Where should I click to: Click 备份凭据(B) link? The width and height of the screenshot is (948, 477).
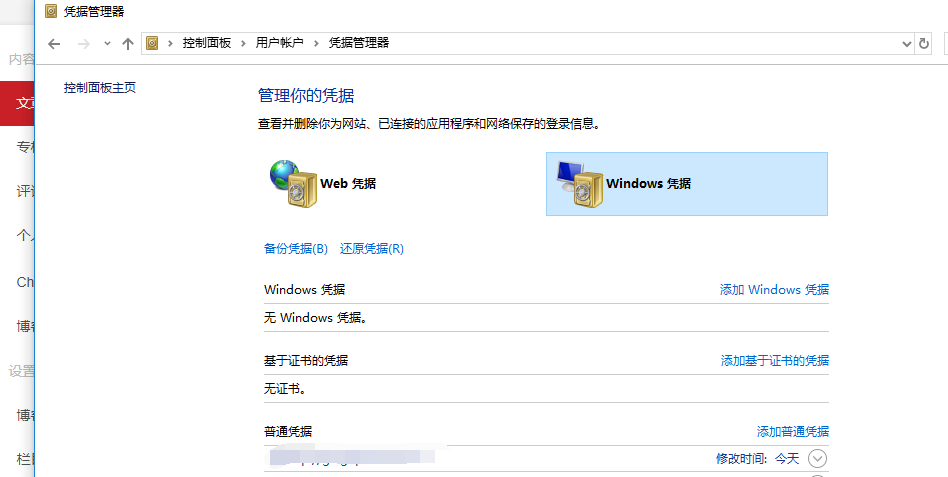[296, 248]
